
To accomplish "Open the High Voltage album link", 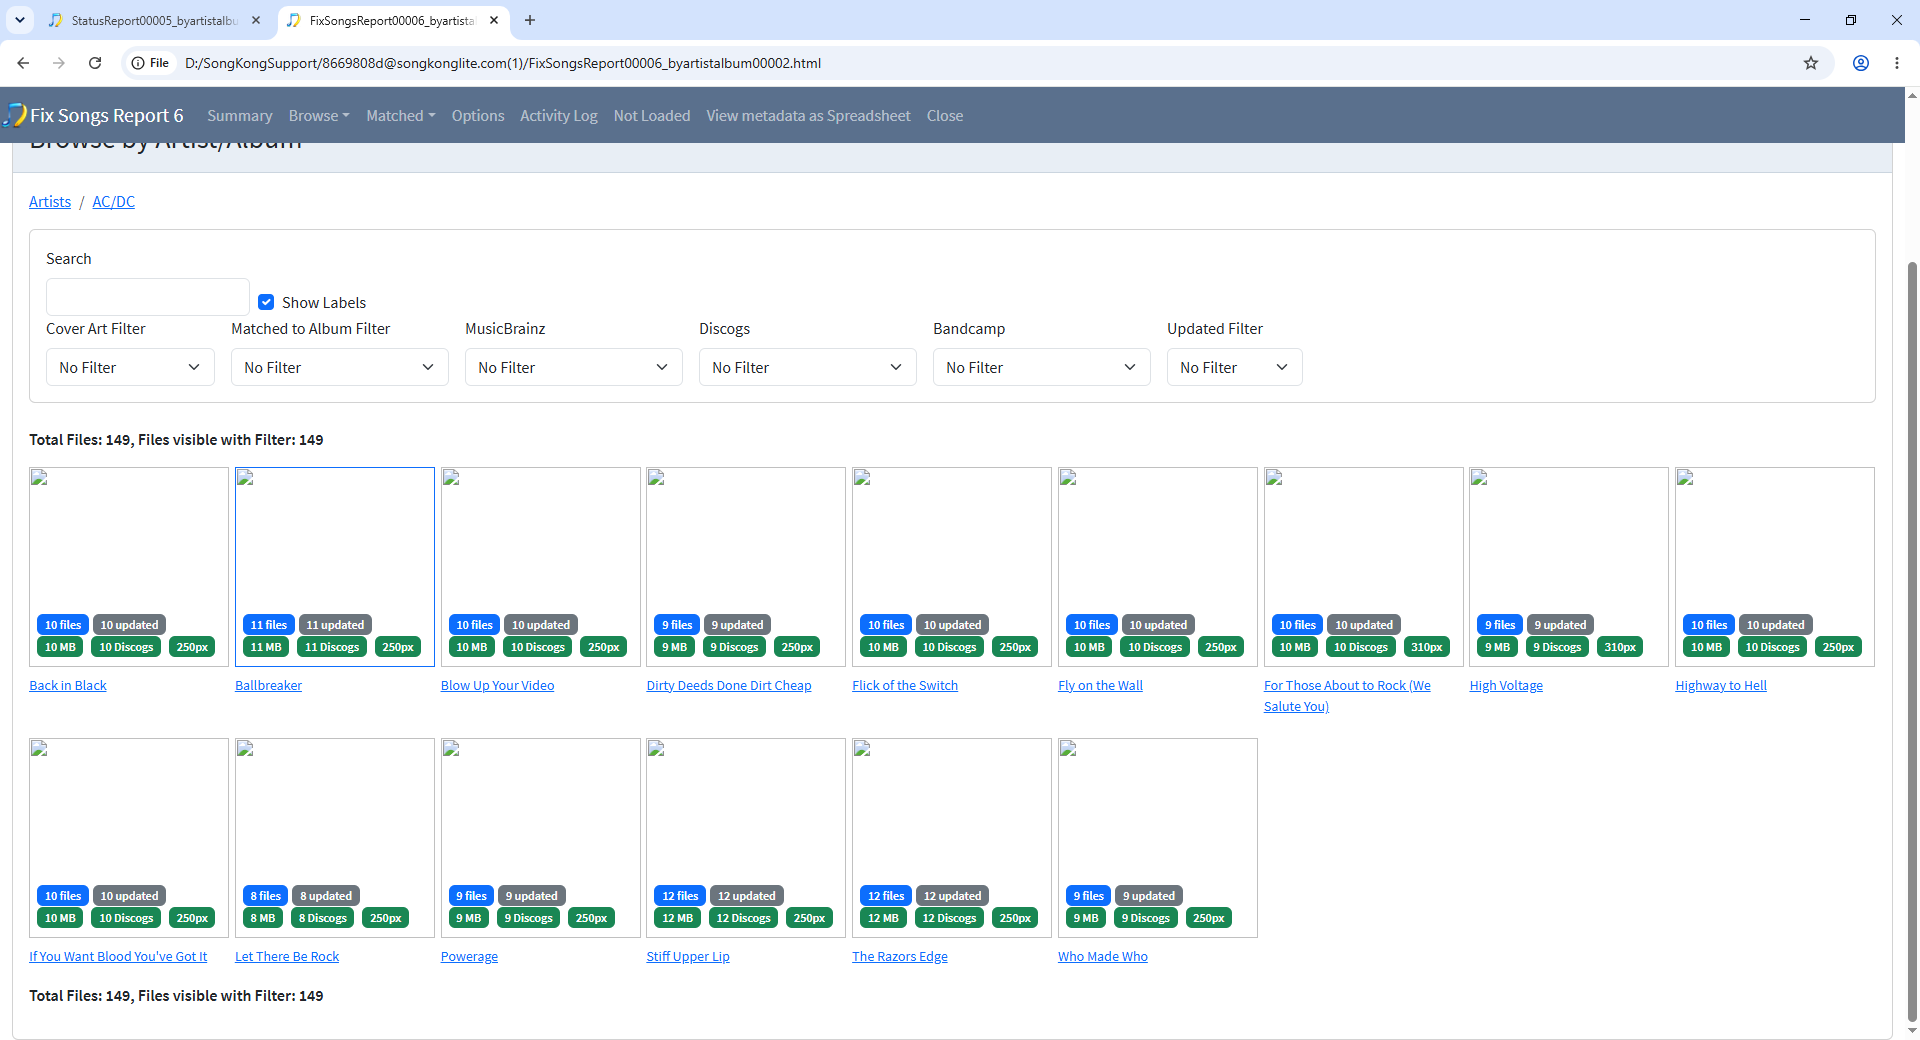I will point(1506,686).
